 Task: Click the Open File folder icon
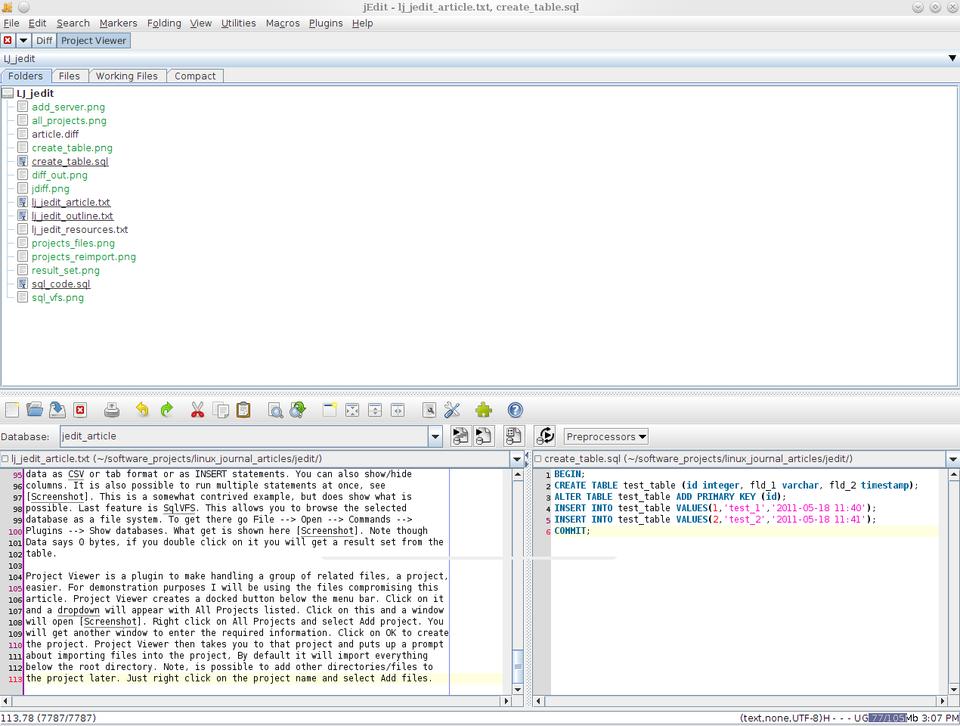35,410
